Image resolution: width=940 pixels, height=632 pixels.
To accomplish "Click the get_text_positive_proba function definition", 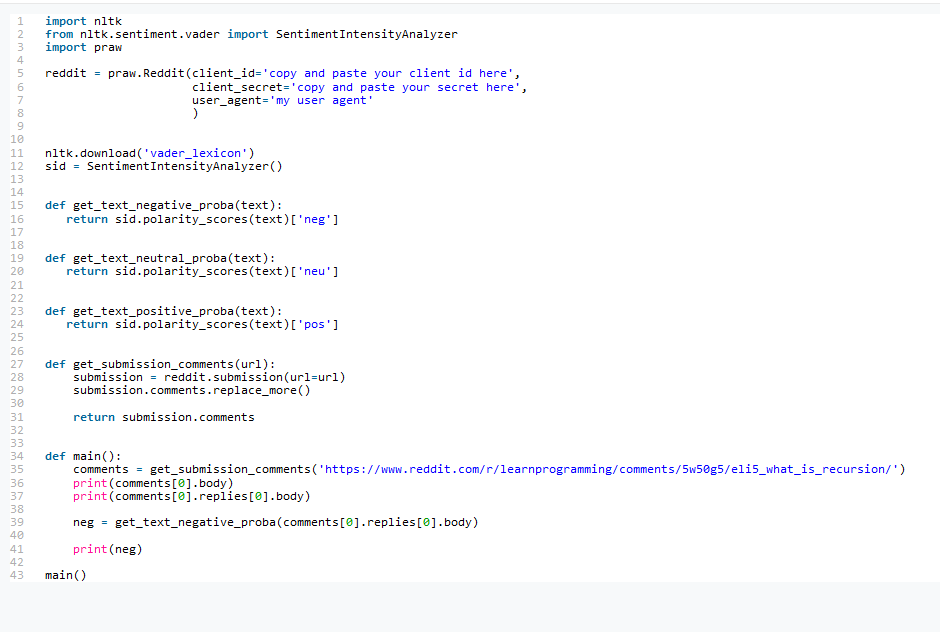I will [x=164, y=311].
